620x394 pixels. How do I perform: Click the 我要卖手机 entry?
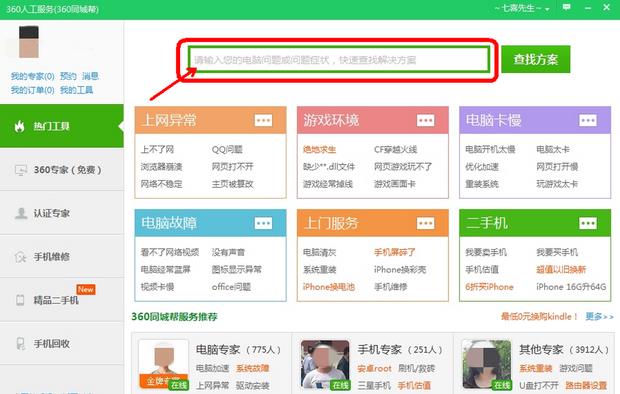pyautogui.click(x=486, y=252)
